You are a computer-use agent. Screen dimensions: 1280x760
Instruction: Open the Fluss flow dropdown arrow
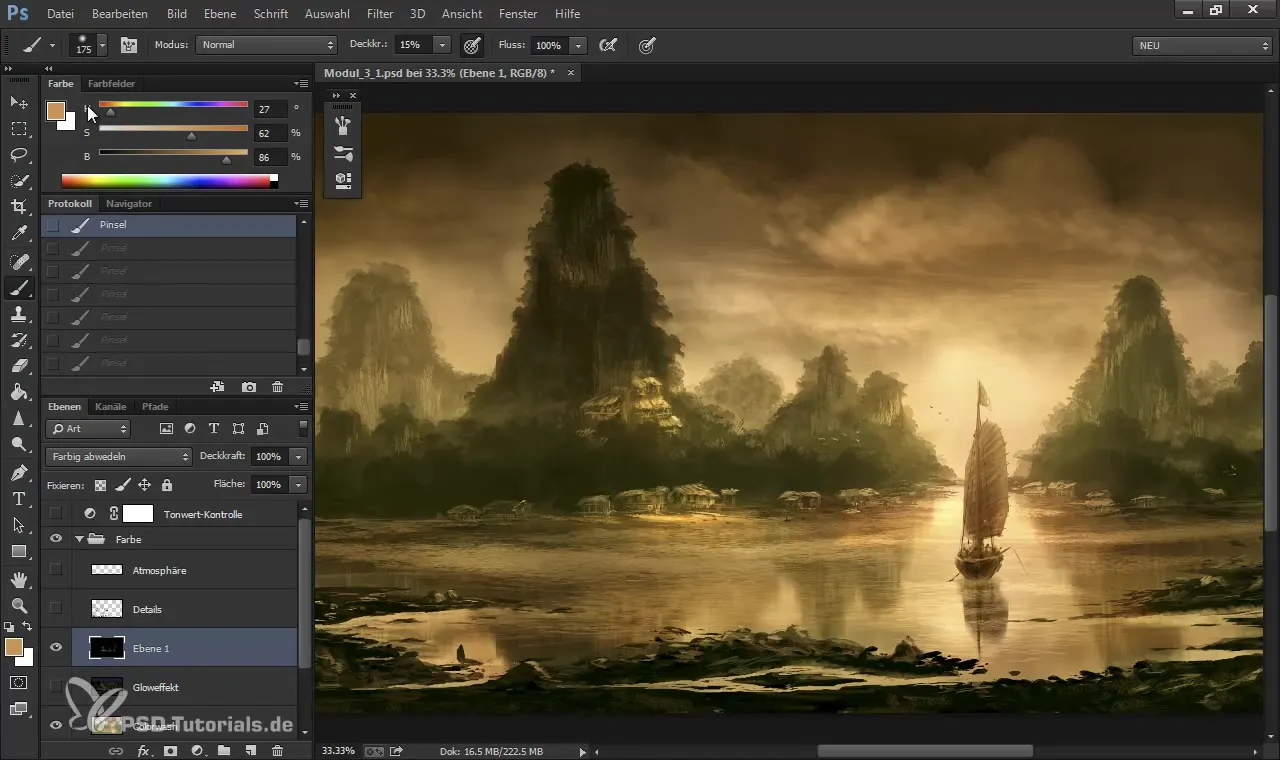tap(578, 45)
